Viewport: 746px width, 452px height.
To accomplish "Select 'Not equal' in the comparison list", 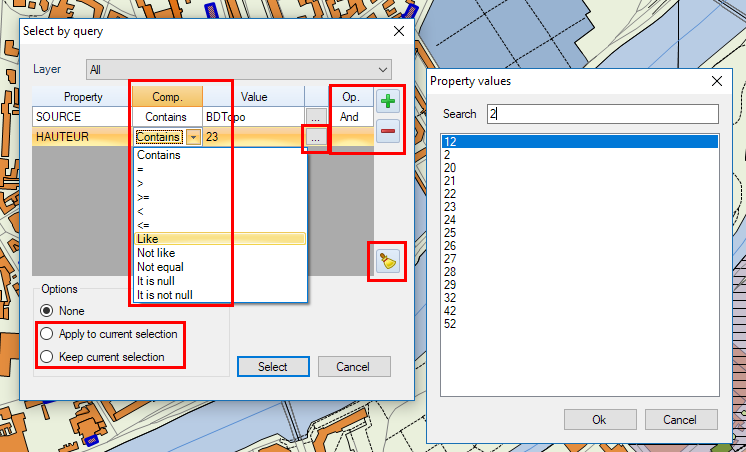I will point(160,267).
